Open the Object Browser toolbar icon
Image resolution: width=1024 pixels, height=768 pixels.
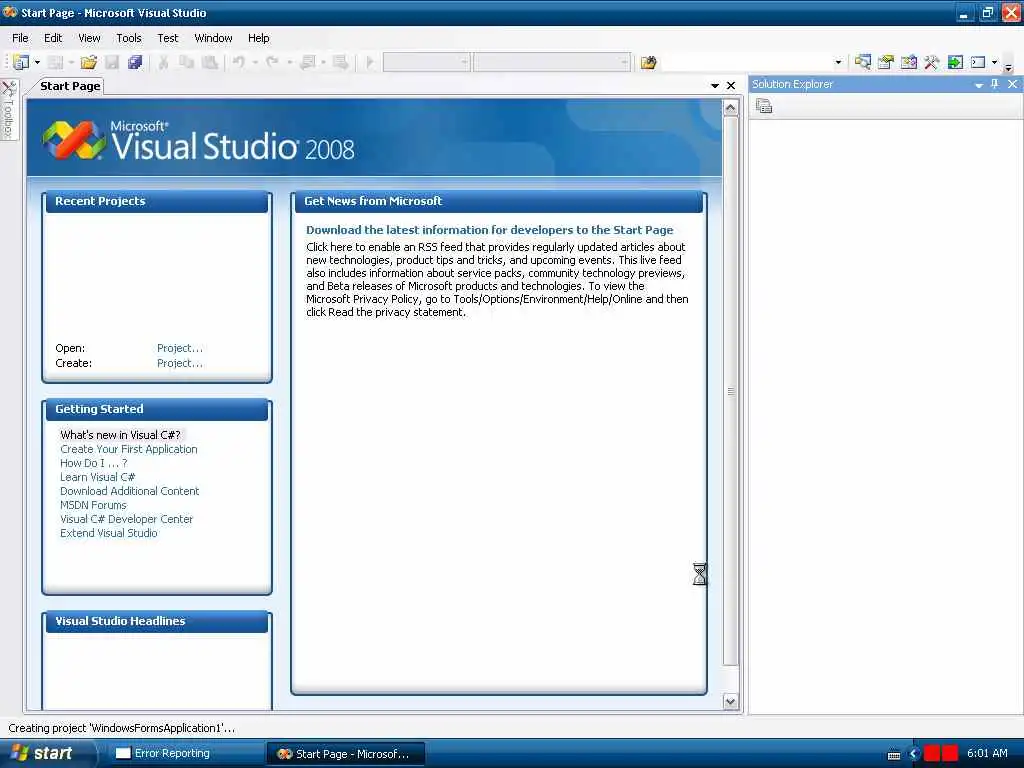(x=908, y=63)
